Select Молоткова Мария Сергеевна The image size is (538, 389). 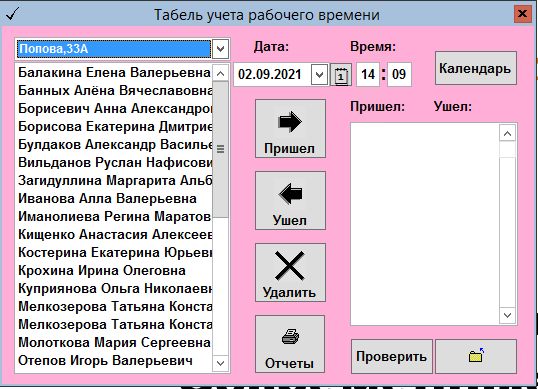pyautogui.click(x=115, y=342)
